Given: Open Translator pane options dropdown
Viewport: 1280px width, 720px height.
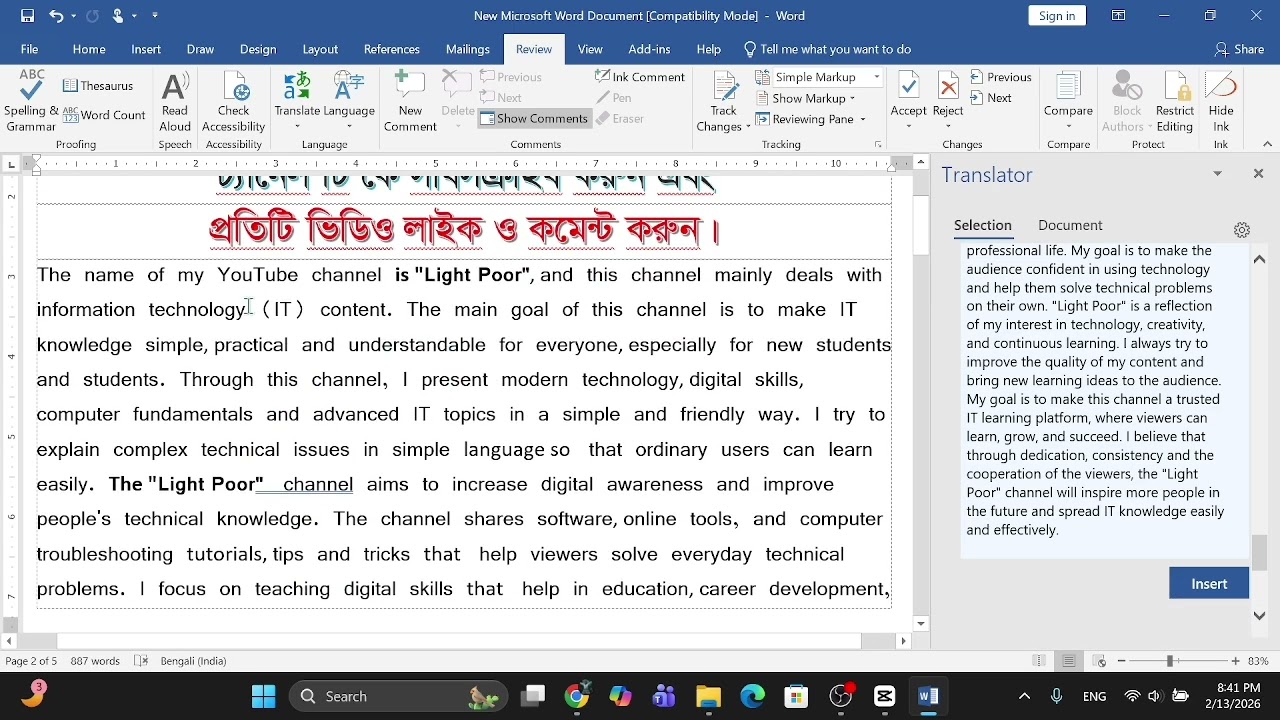Looking at the screenshot, I should (x=1218, y=174).
